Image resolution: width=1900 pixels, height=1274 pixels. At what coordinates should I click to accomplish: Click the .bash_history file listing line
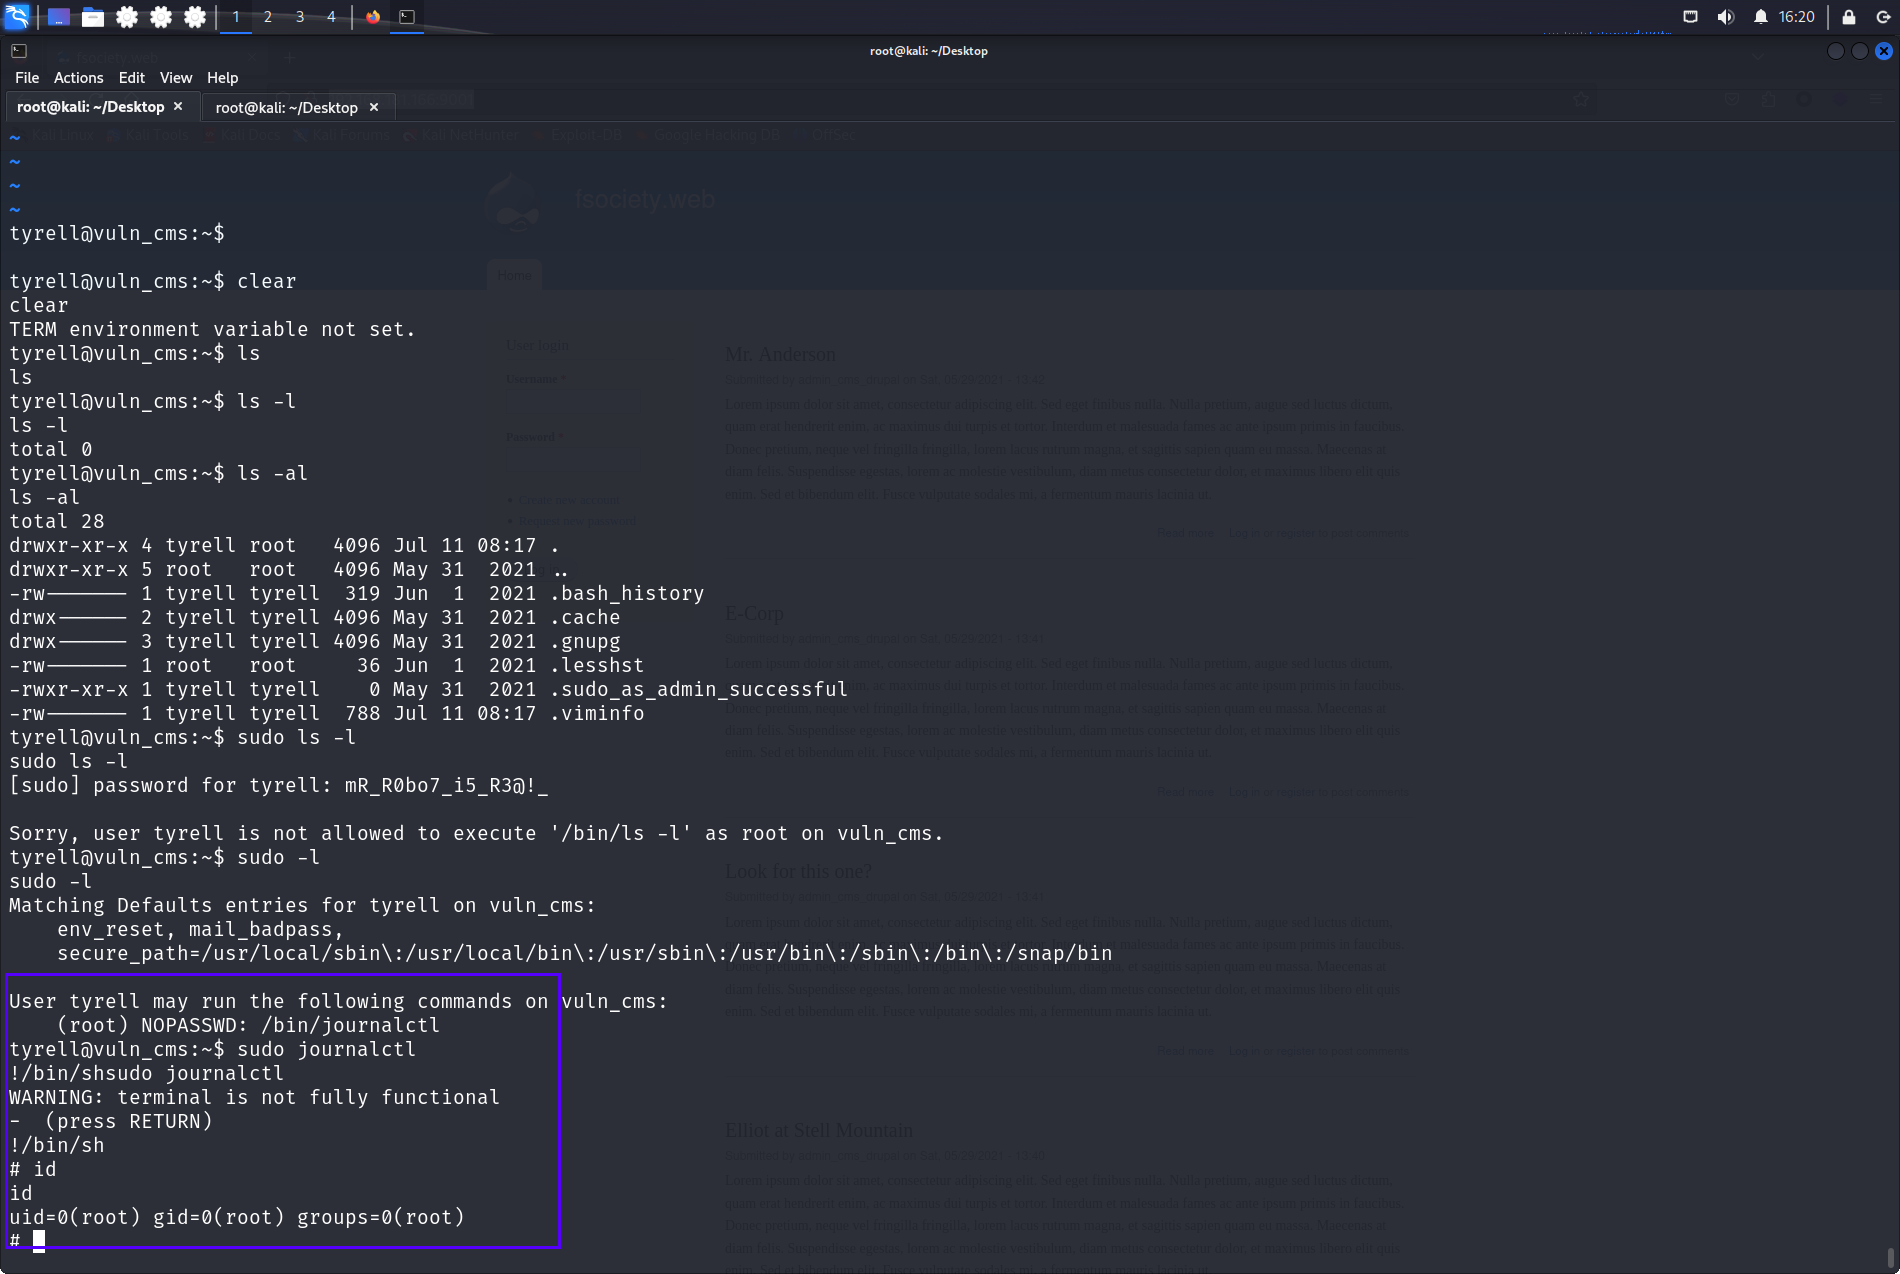pos(357,593)
